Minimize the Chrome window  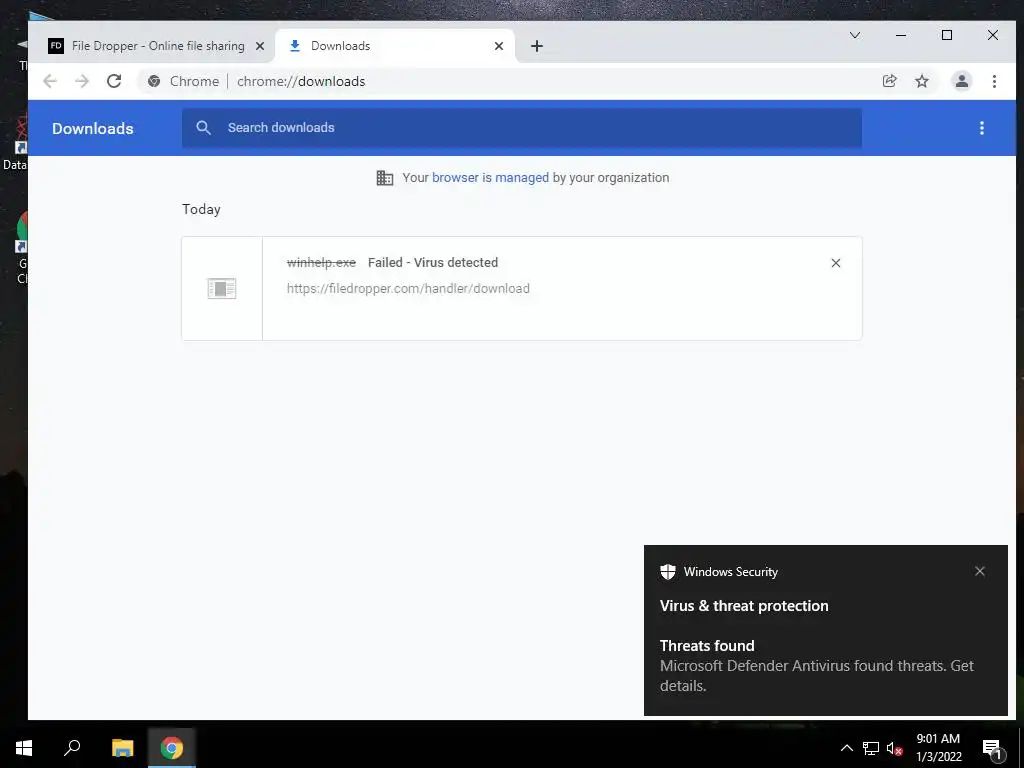901,35
